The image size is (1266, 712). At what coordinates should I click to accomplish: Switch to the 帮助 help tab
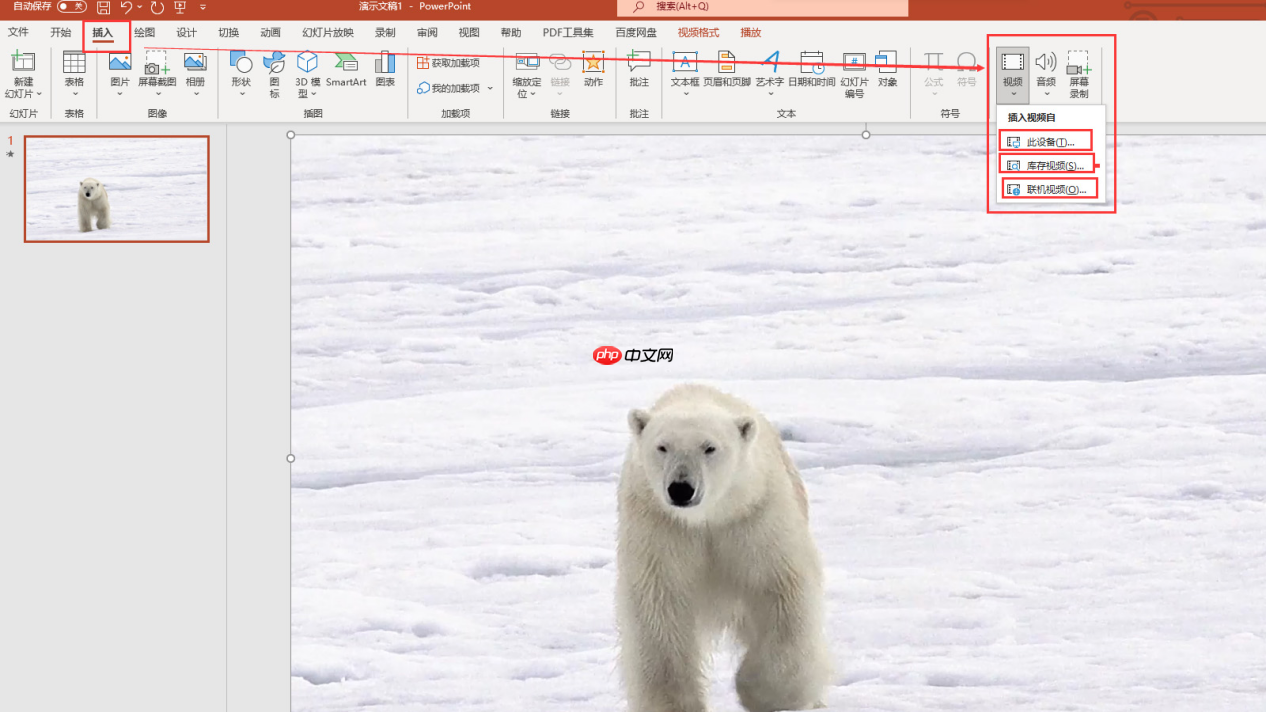click(511, 33)
